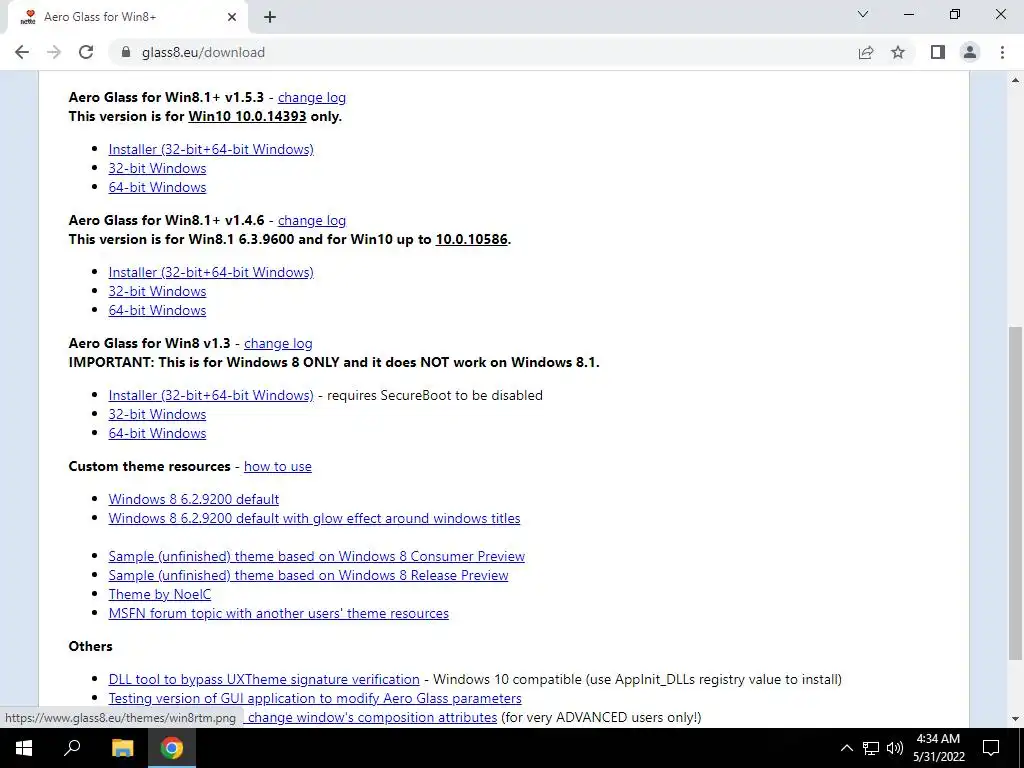Open Chrome three-dot menu
This screenshot has height=768, width=1024.
click(1002, 52)
